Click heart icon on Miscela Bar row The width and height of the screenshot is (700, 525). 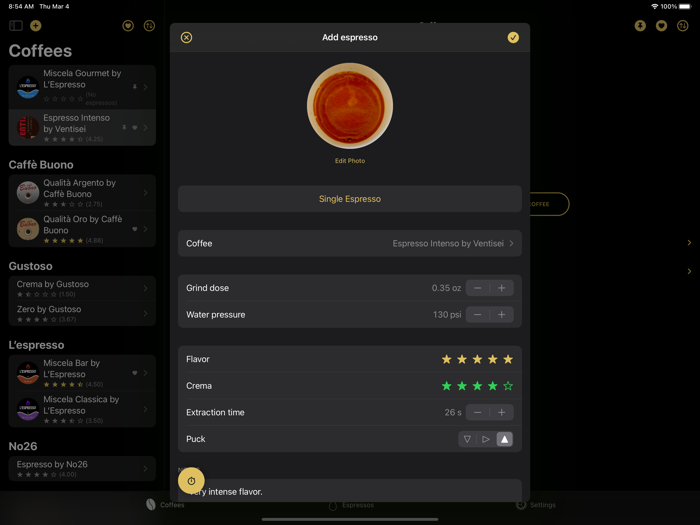[x=135, y=373]
